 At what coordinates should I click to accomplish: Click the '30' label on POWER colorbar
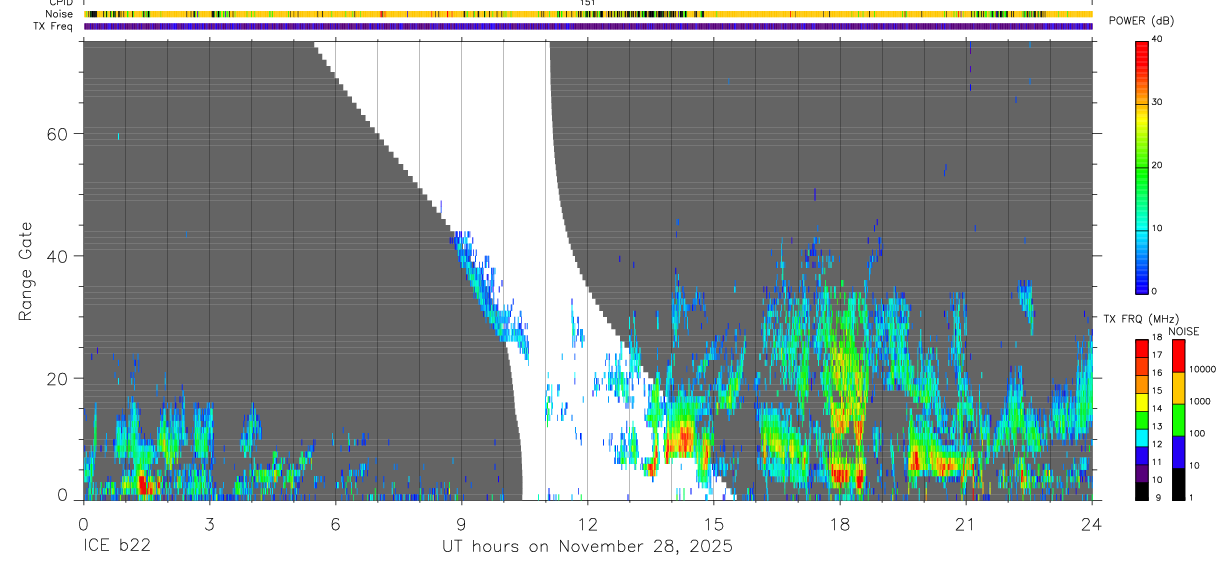coord(1157,102)
